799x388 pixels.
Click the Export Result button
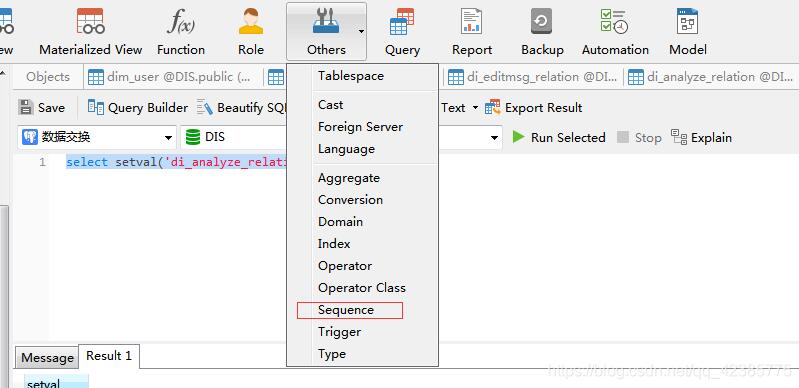[534, 108]
